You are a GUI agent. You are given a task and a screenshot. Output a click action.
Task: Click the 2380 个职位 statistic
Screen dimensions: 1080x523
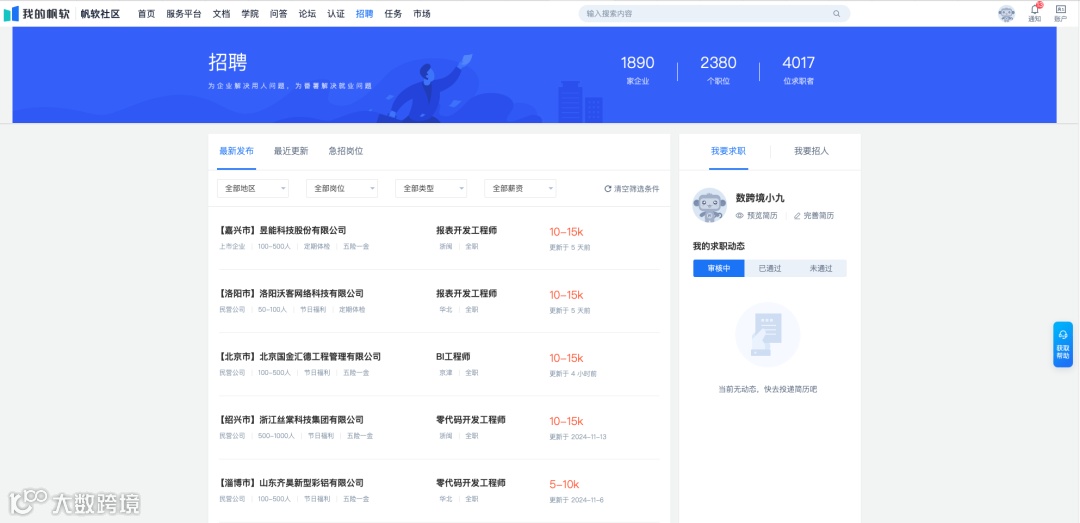[718, 71]
